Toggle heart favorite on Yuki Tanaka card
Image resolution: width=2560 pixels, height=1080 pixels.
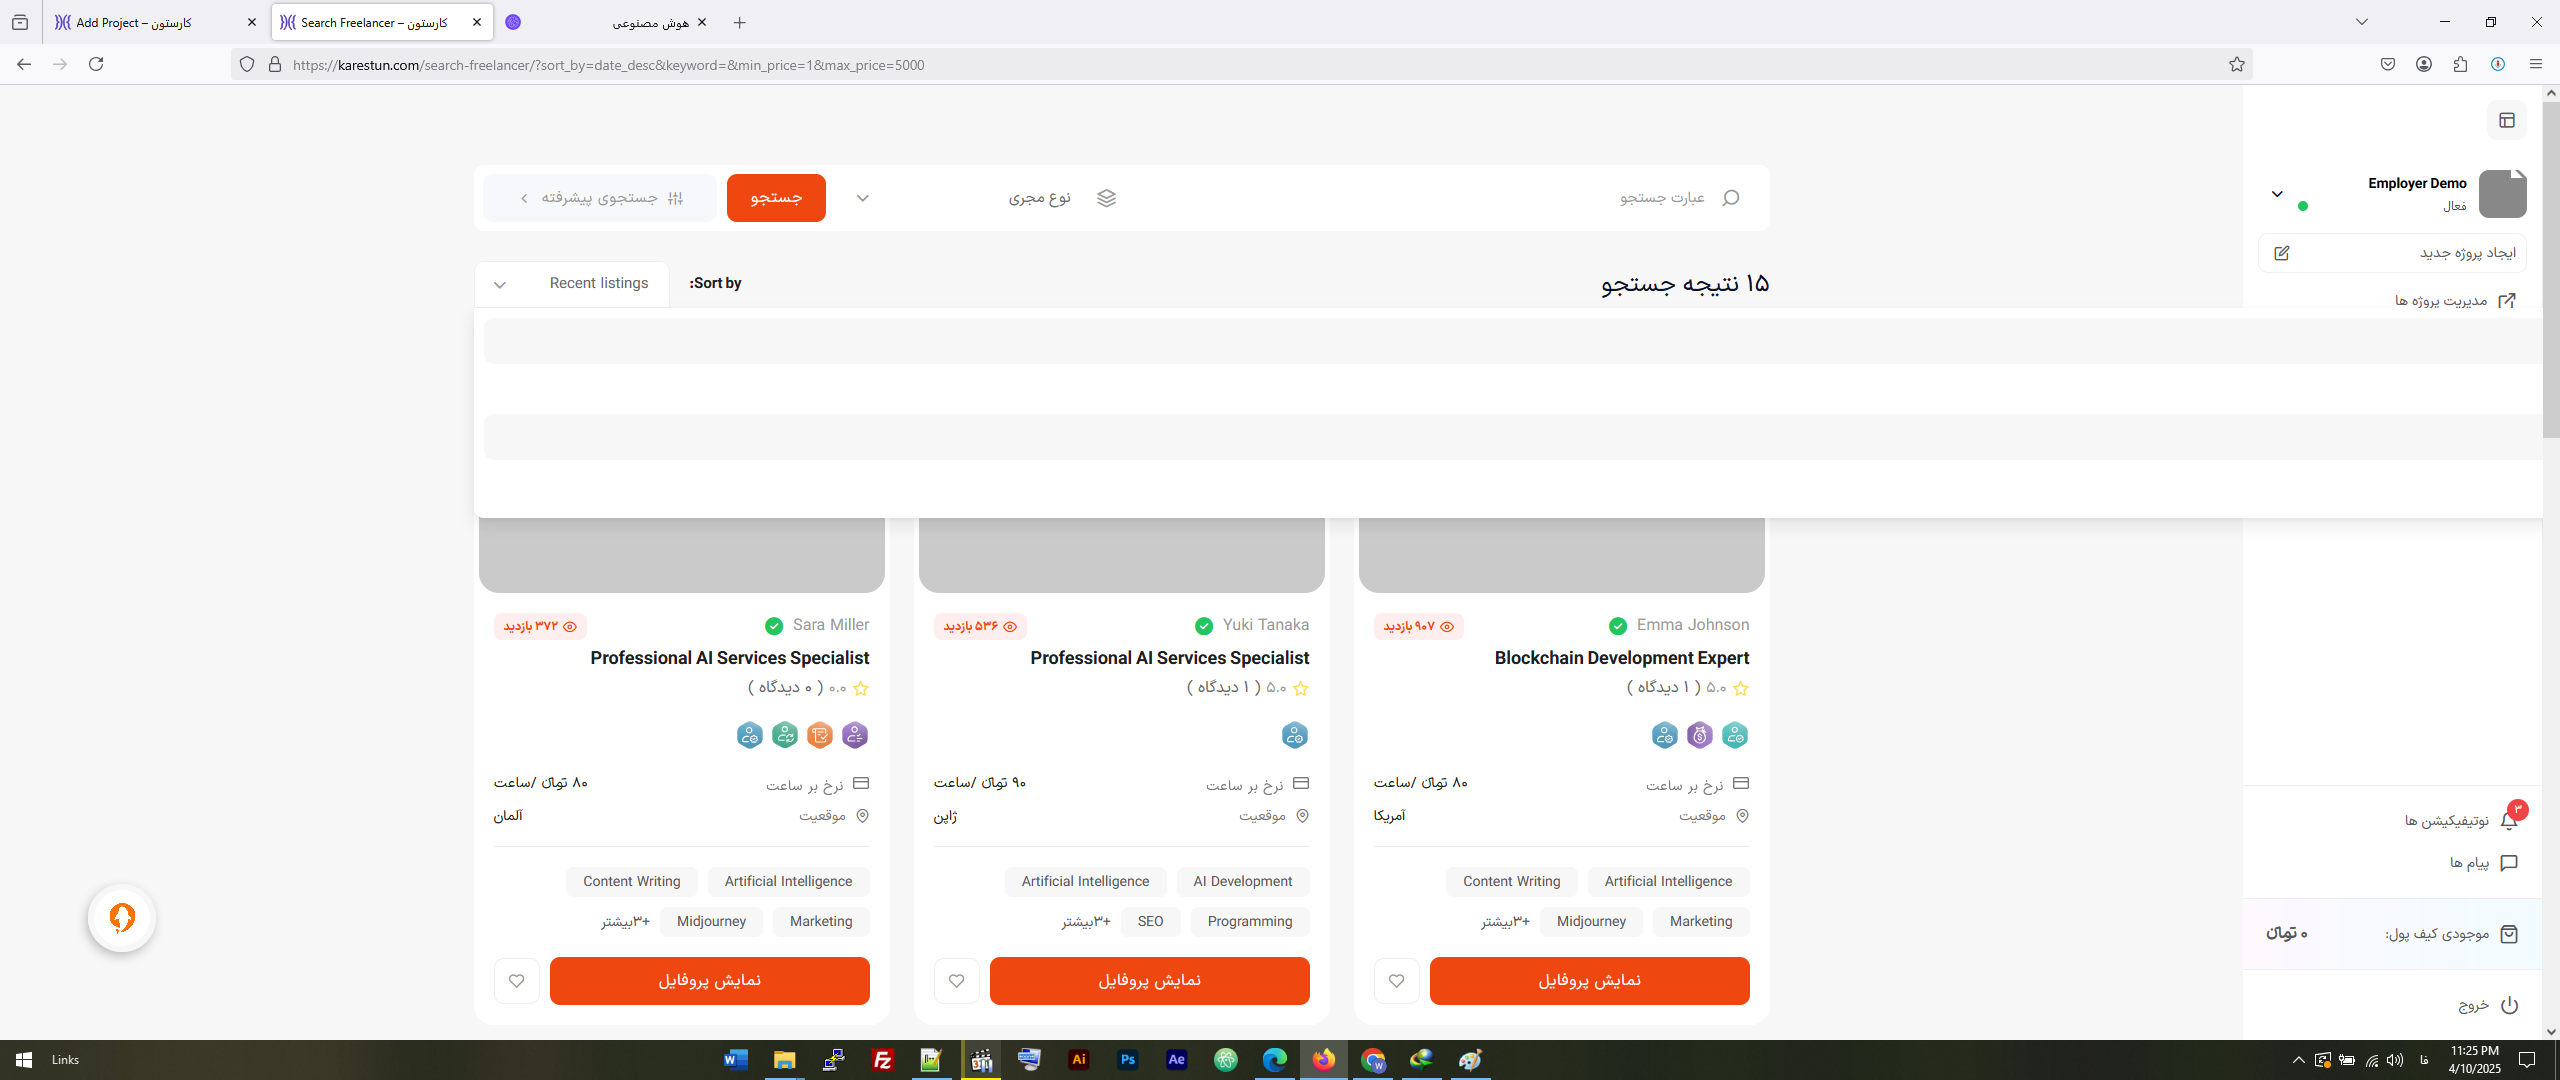[957, 981]
